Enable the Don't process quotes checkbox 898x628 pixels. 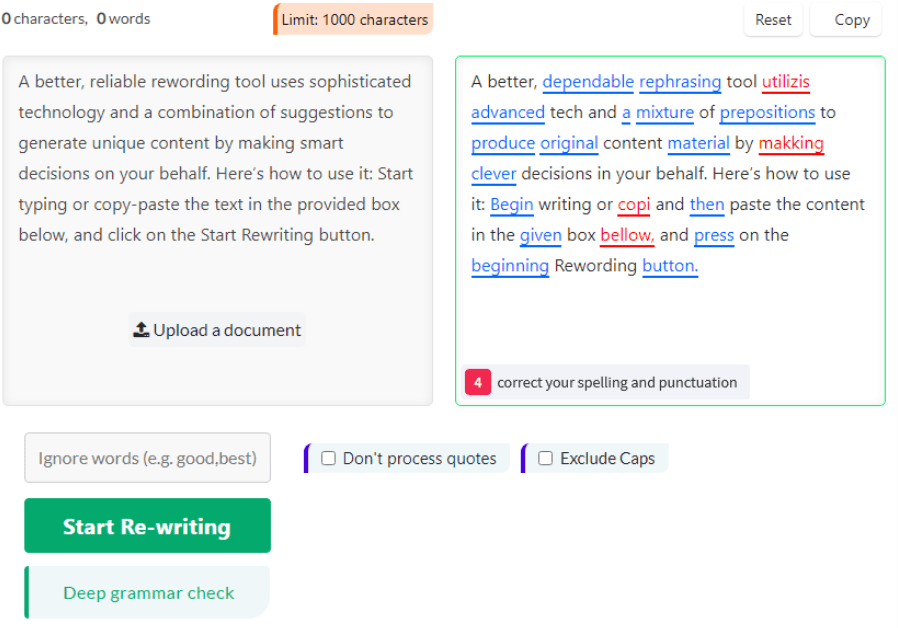coord(328,458)
